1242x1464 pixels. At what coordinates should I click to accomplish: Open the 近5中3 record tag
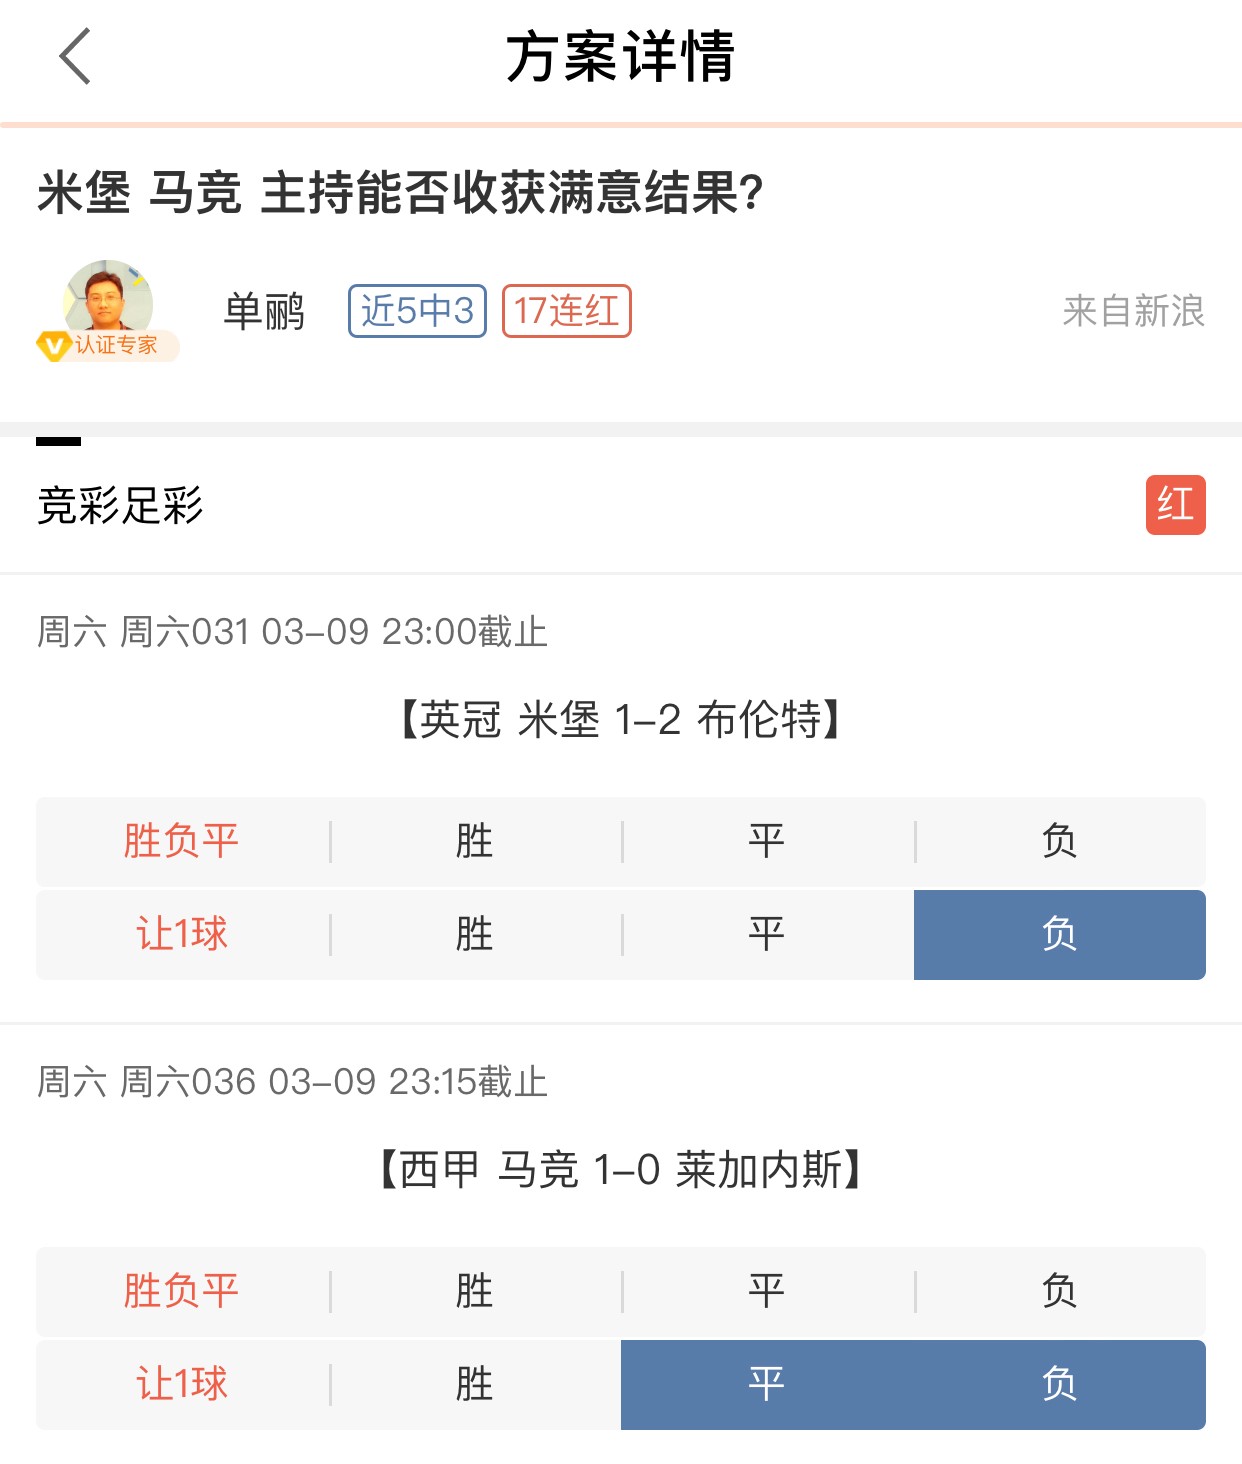coord(417,311)
